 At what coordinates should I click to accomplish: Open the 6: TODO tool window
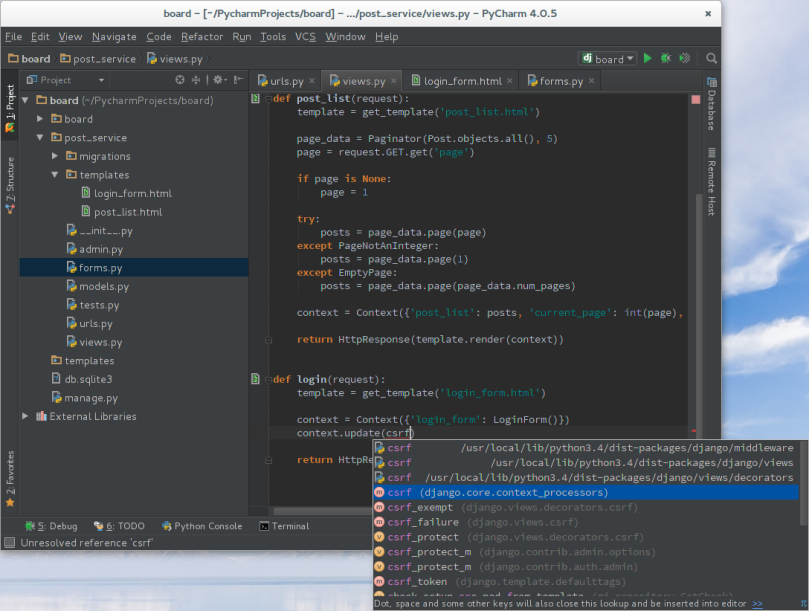point(119,526)
